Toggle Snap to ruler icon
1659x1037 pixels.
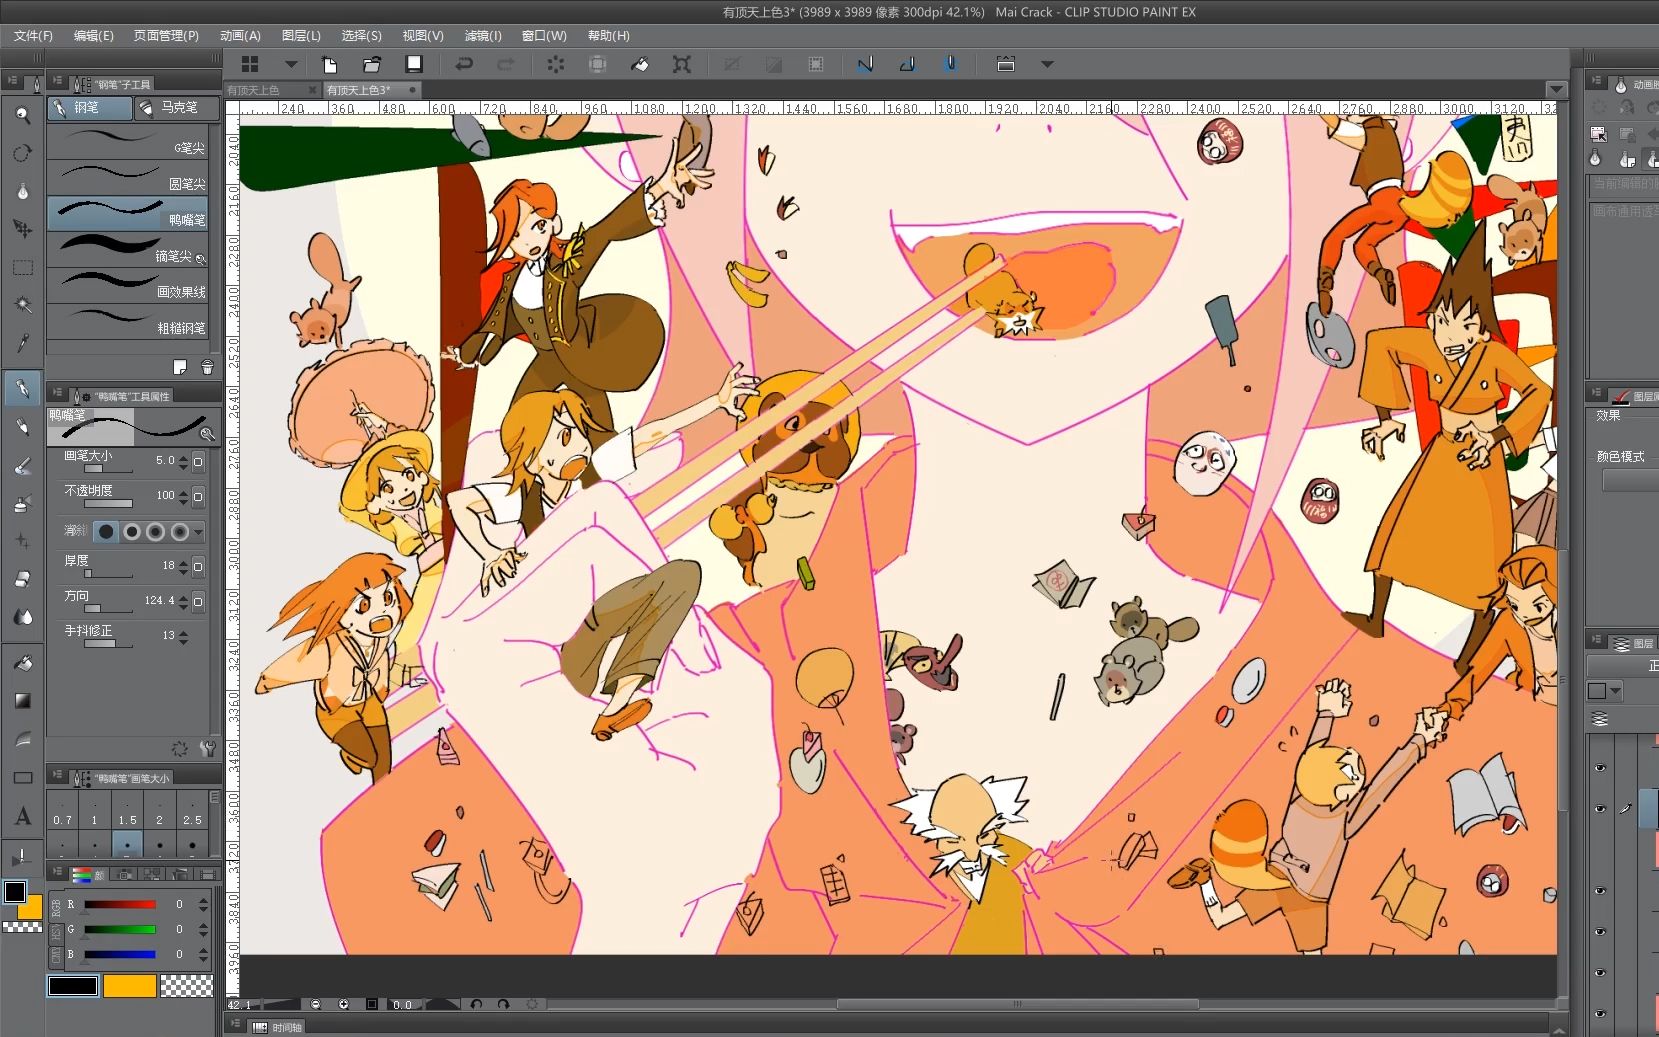[x=865, y=64]
